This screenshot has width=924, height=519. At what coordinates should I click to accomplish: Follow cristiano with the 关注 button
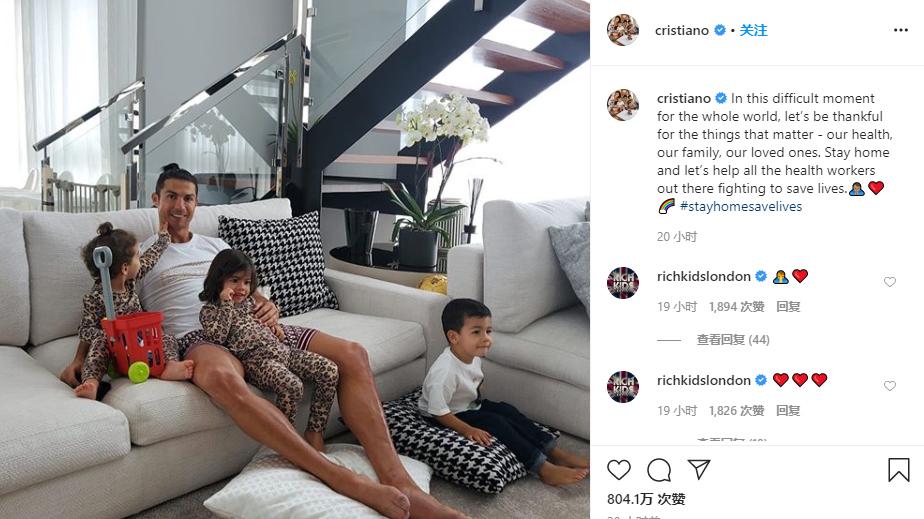(754, 30)
